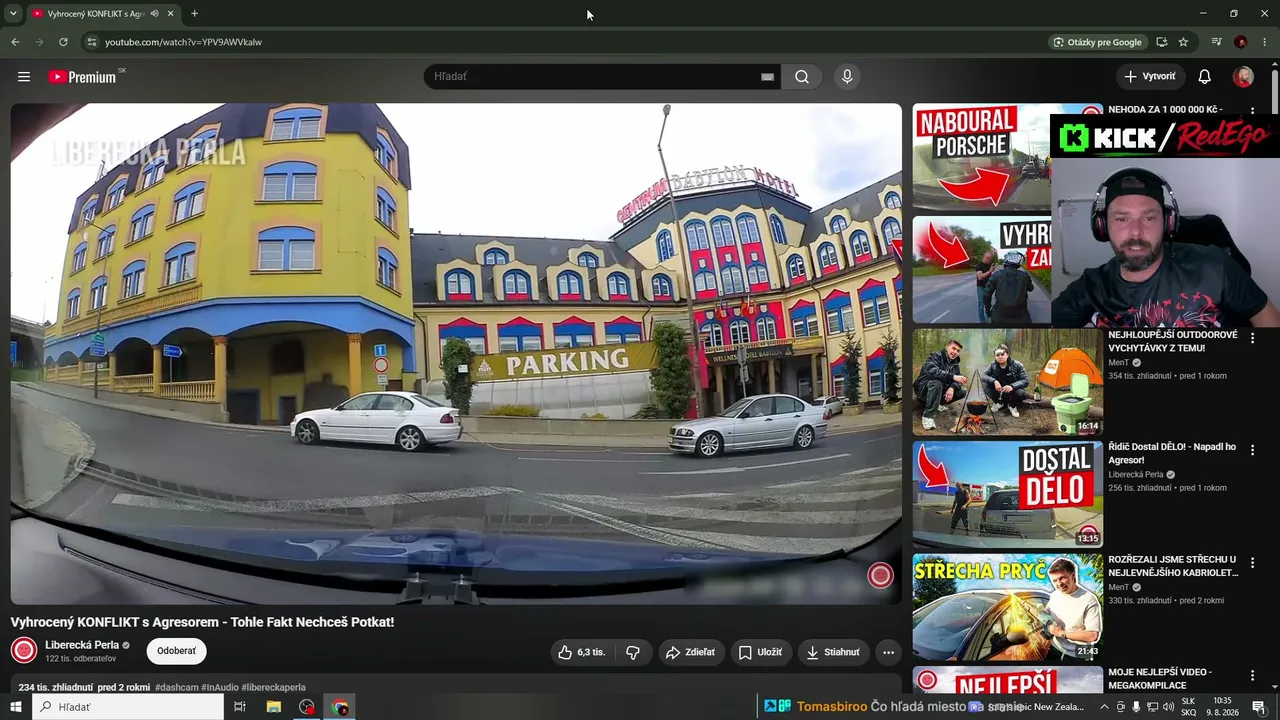Reload the YouTube page
Image resolution: width=1280 pixels, height=720 pixels.
63,42
